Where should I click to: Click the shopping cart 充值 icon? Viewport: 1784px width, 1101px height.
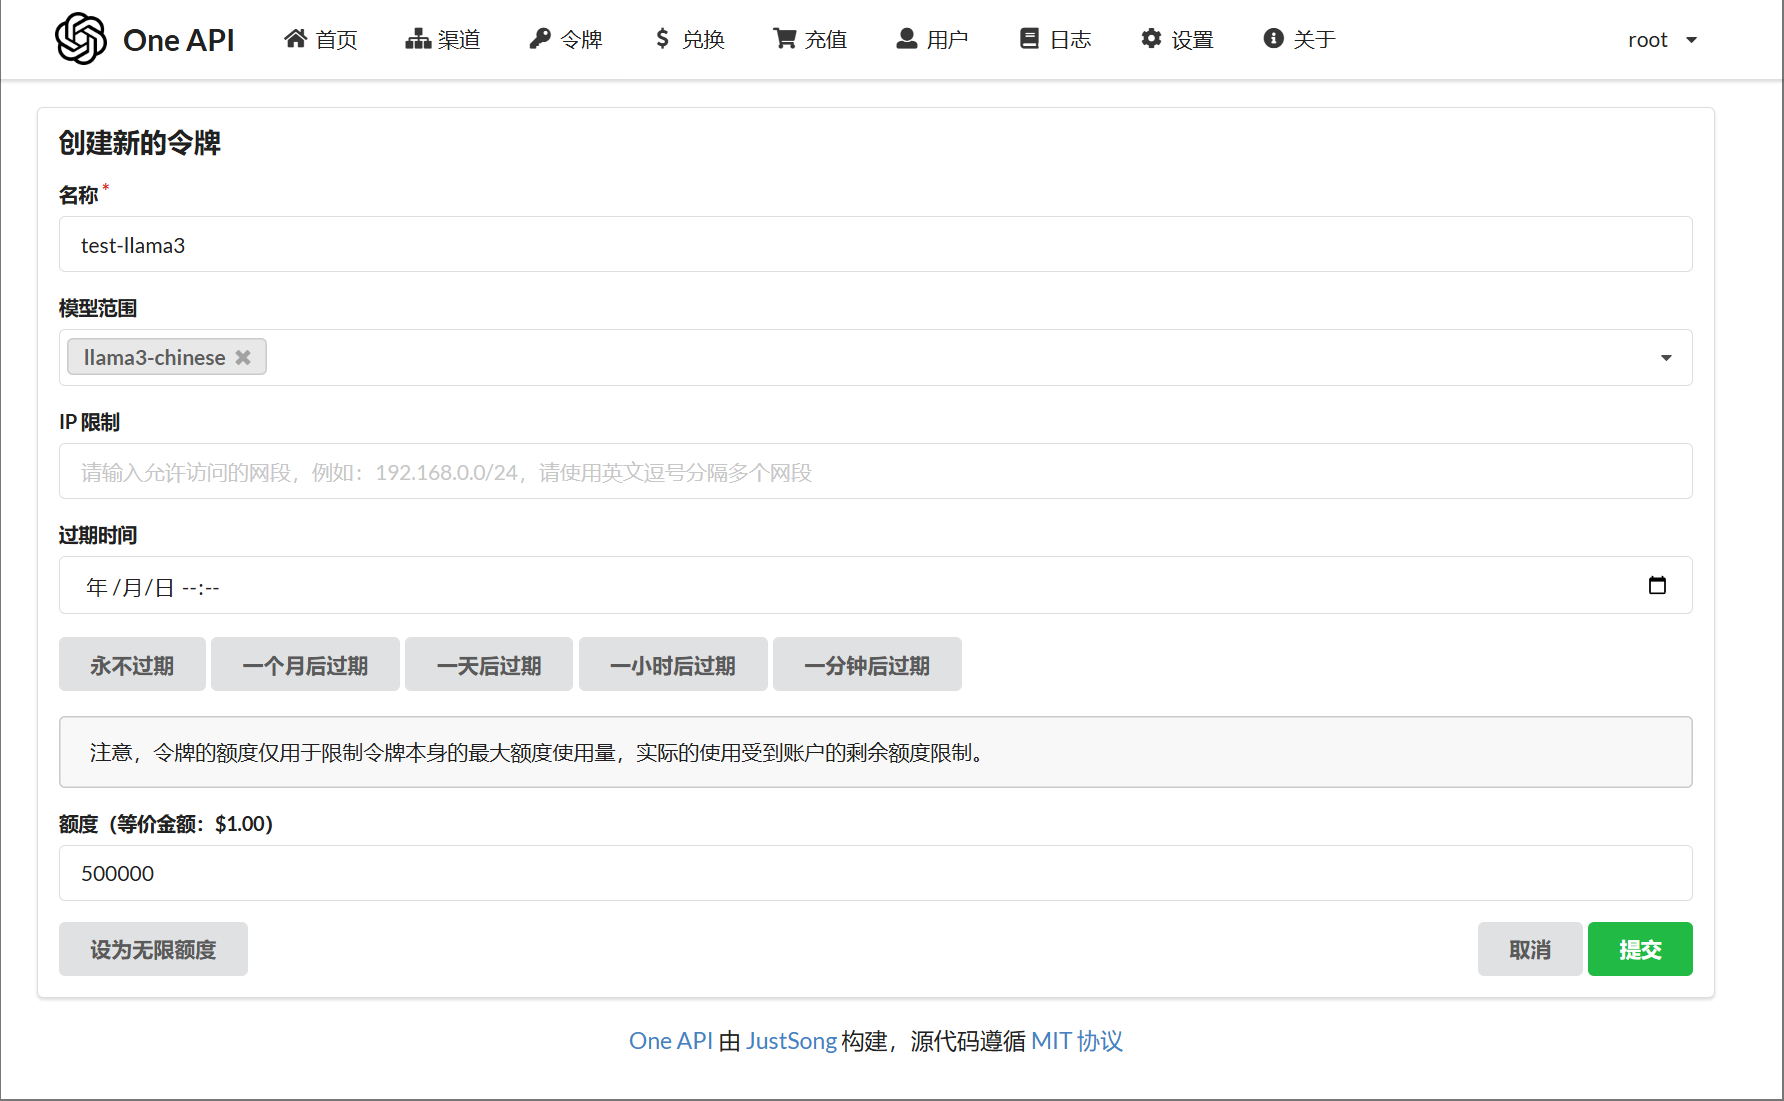(x=785, y=39)
